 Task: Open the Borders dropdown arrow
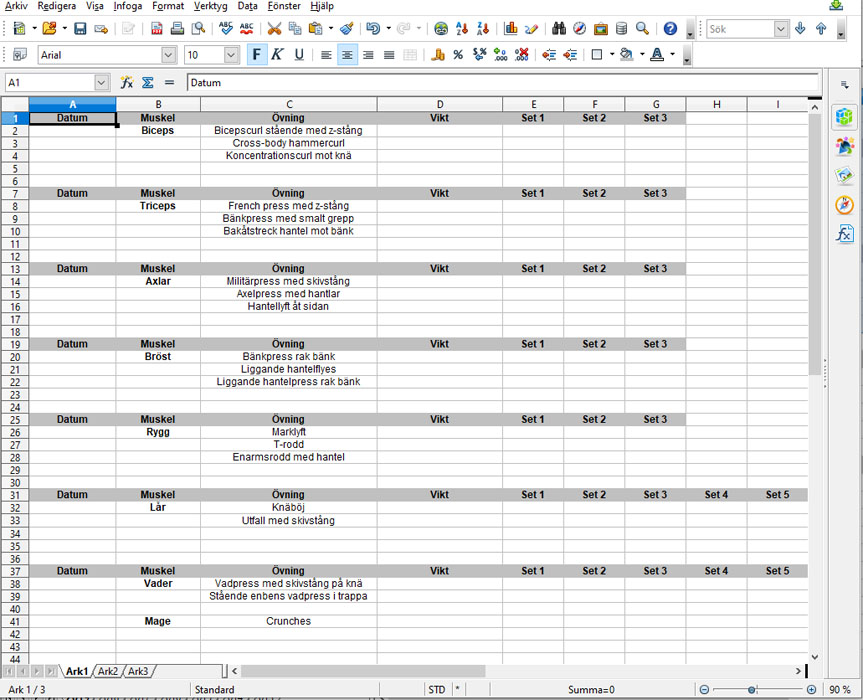click(612, 54)
